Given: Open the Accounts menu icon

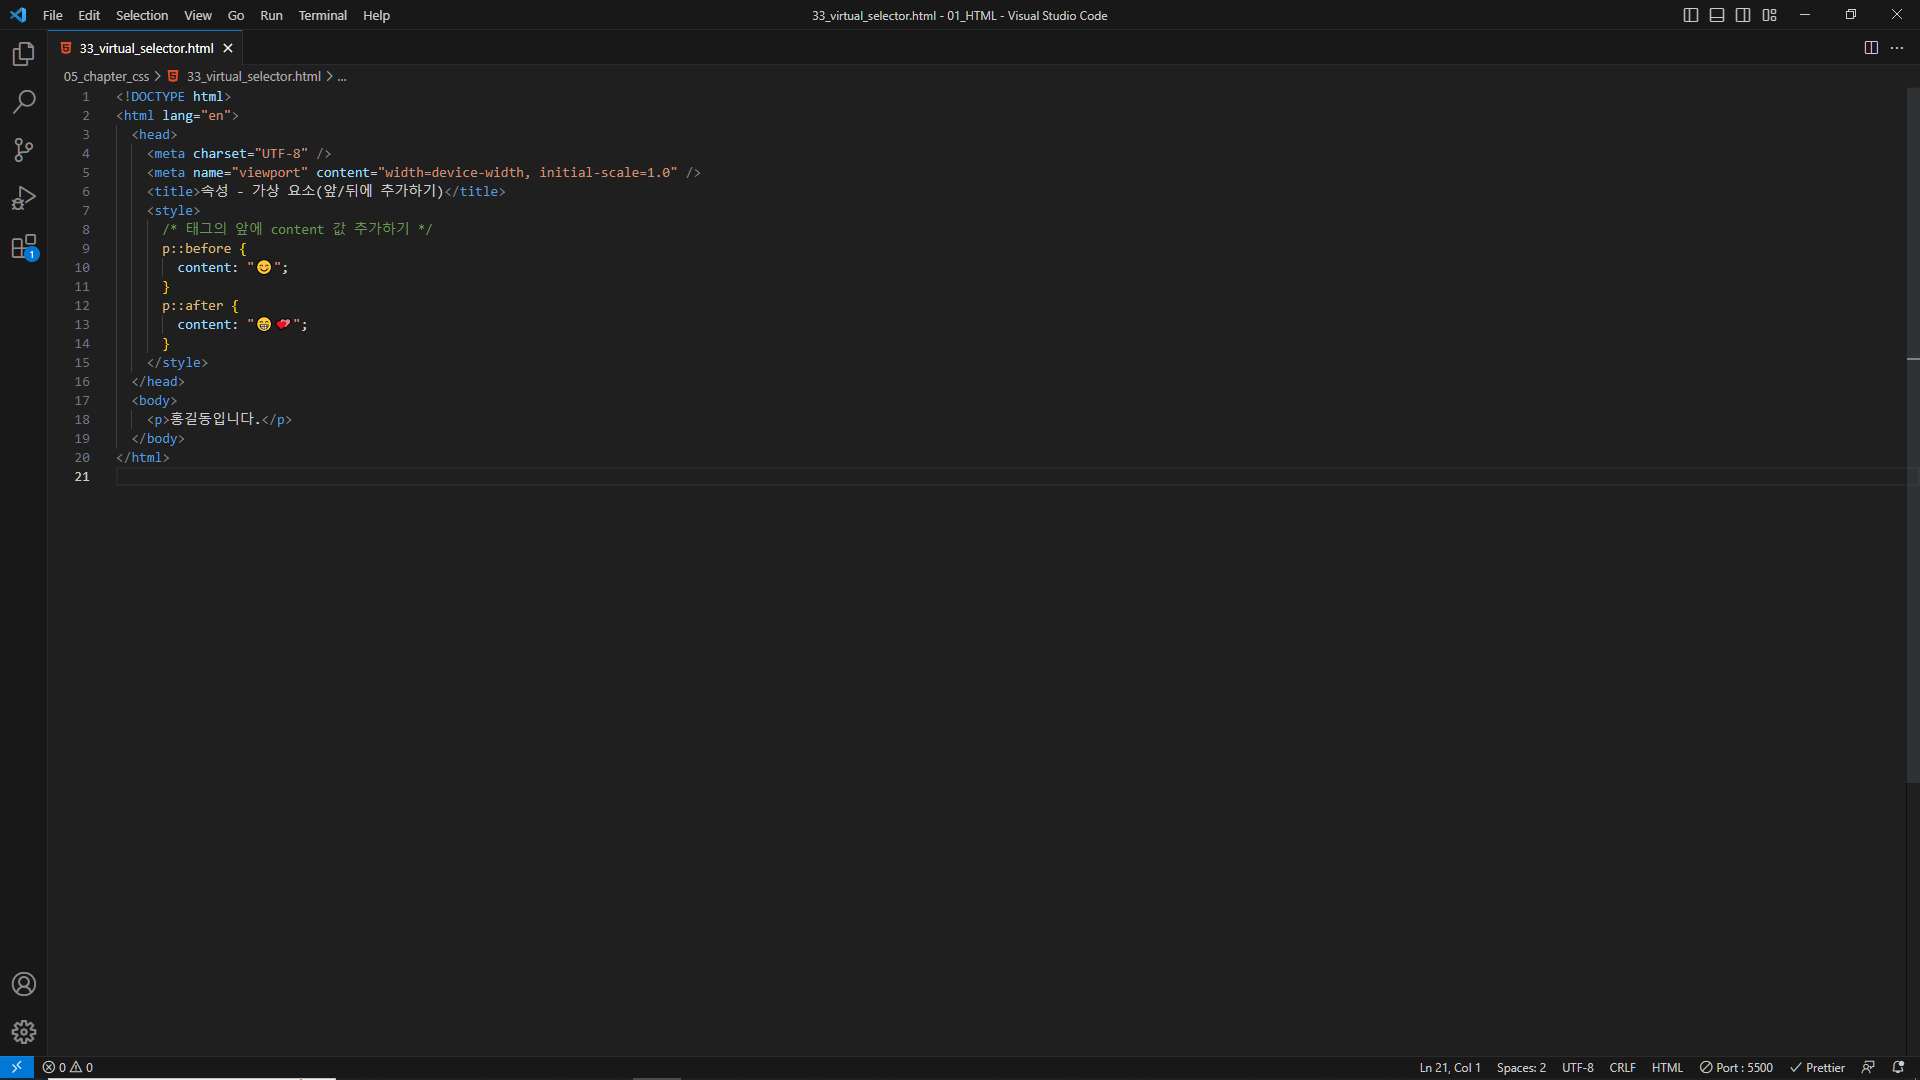Looking at the screenshot, I should 24,984.
